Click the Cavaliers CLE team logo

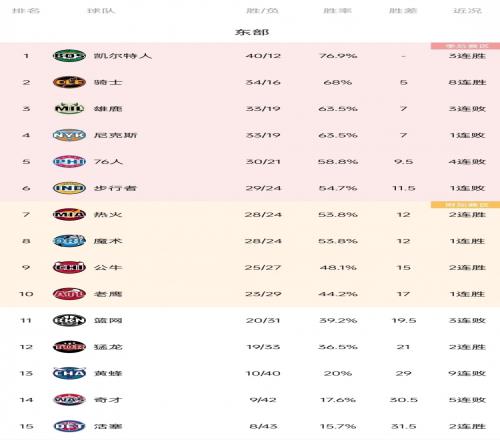click(69, 82)
